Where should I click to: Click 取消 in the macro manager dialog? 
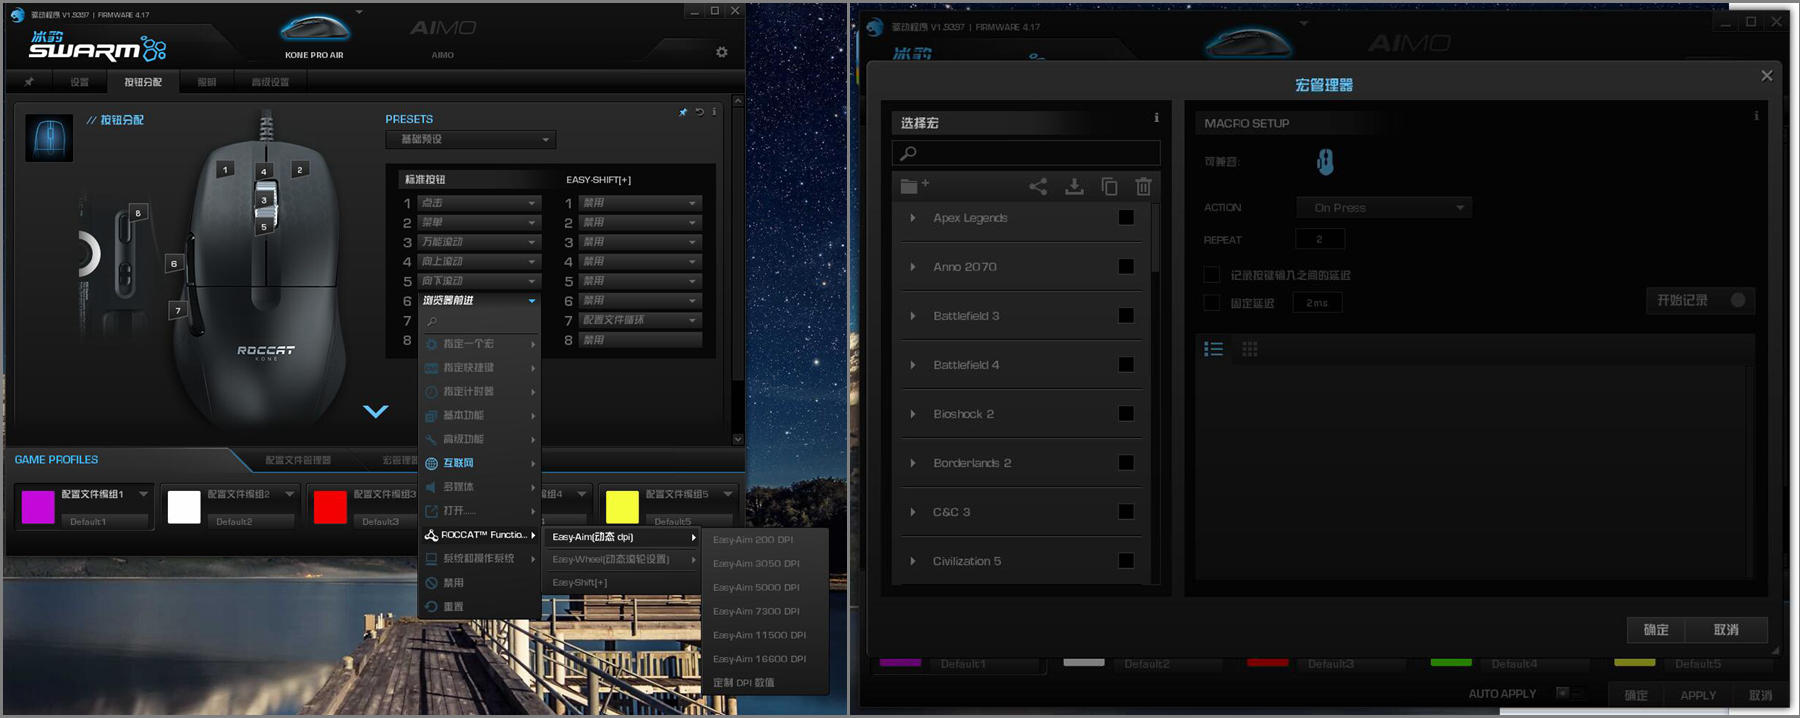1726,630
